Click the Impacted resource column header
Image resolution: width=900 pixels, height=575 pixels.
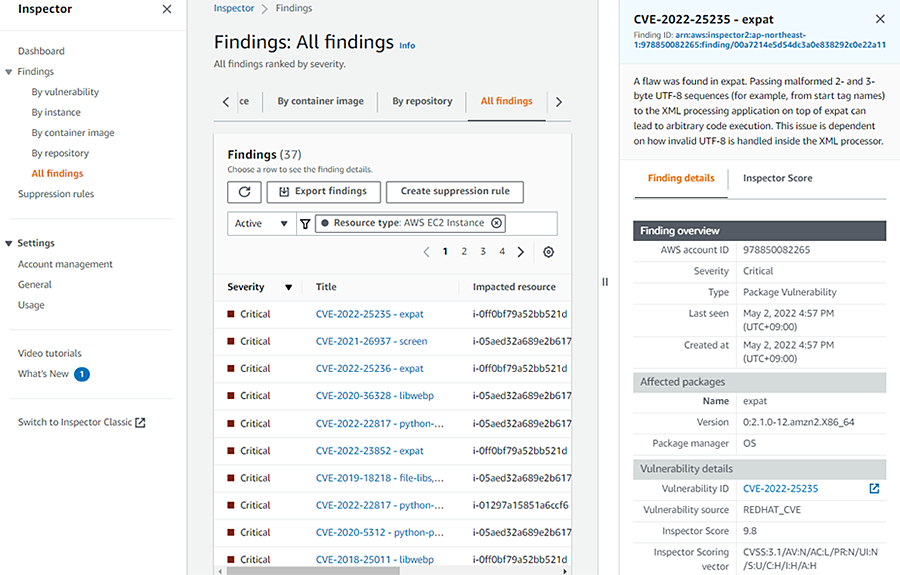(x=514, y=287)
